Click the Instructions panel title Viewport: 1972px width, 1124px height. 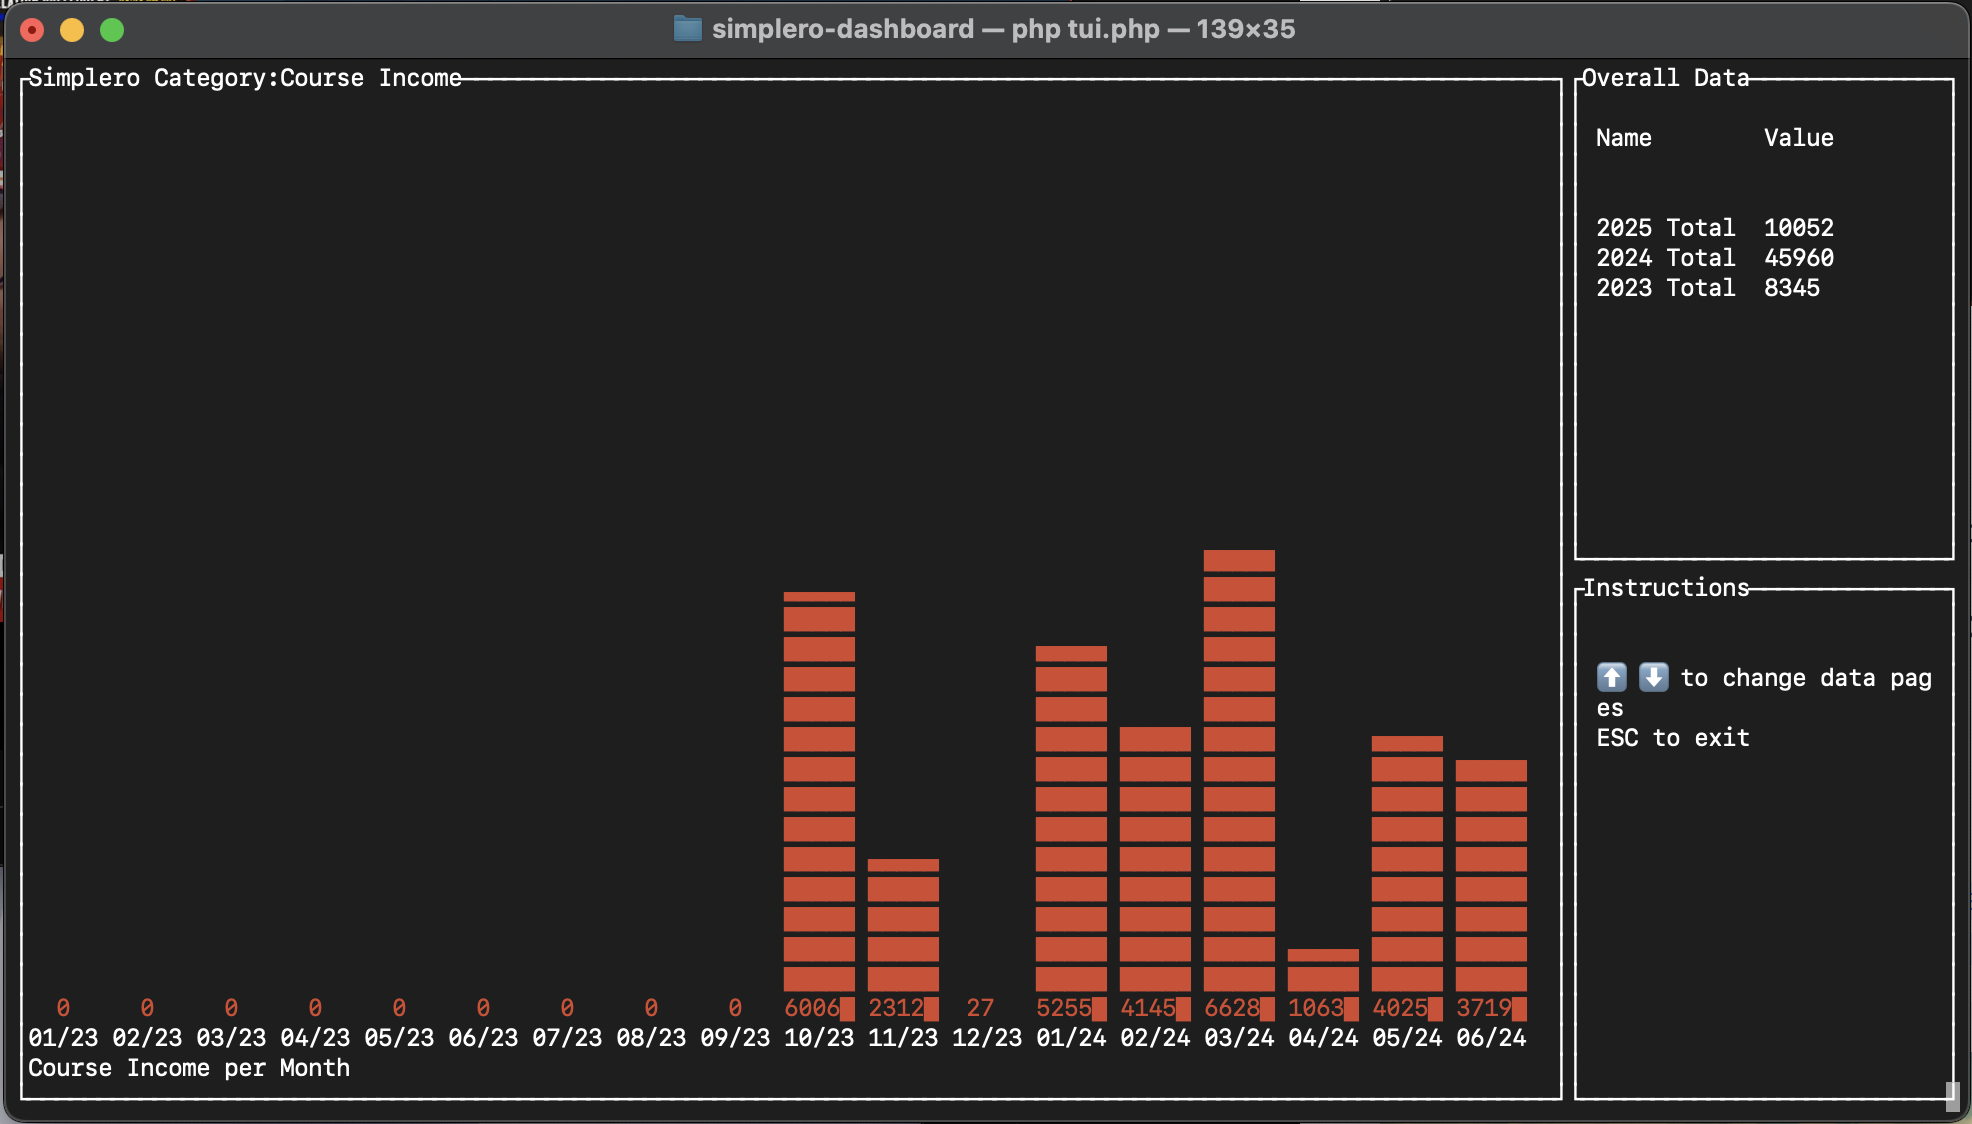(1663, 587)
